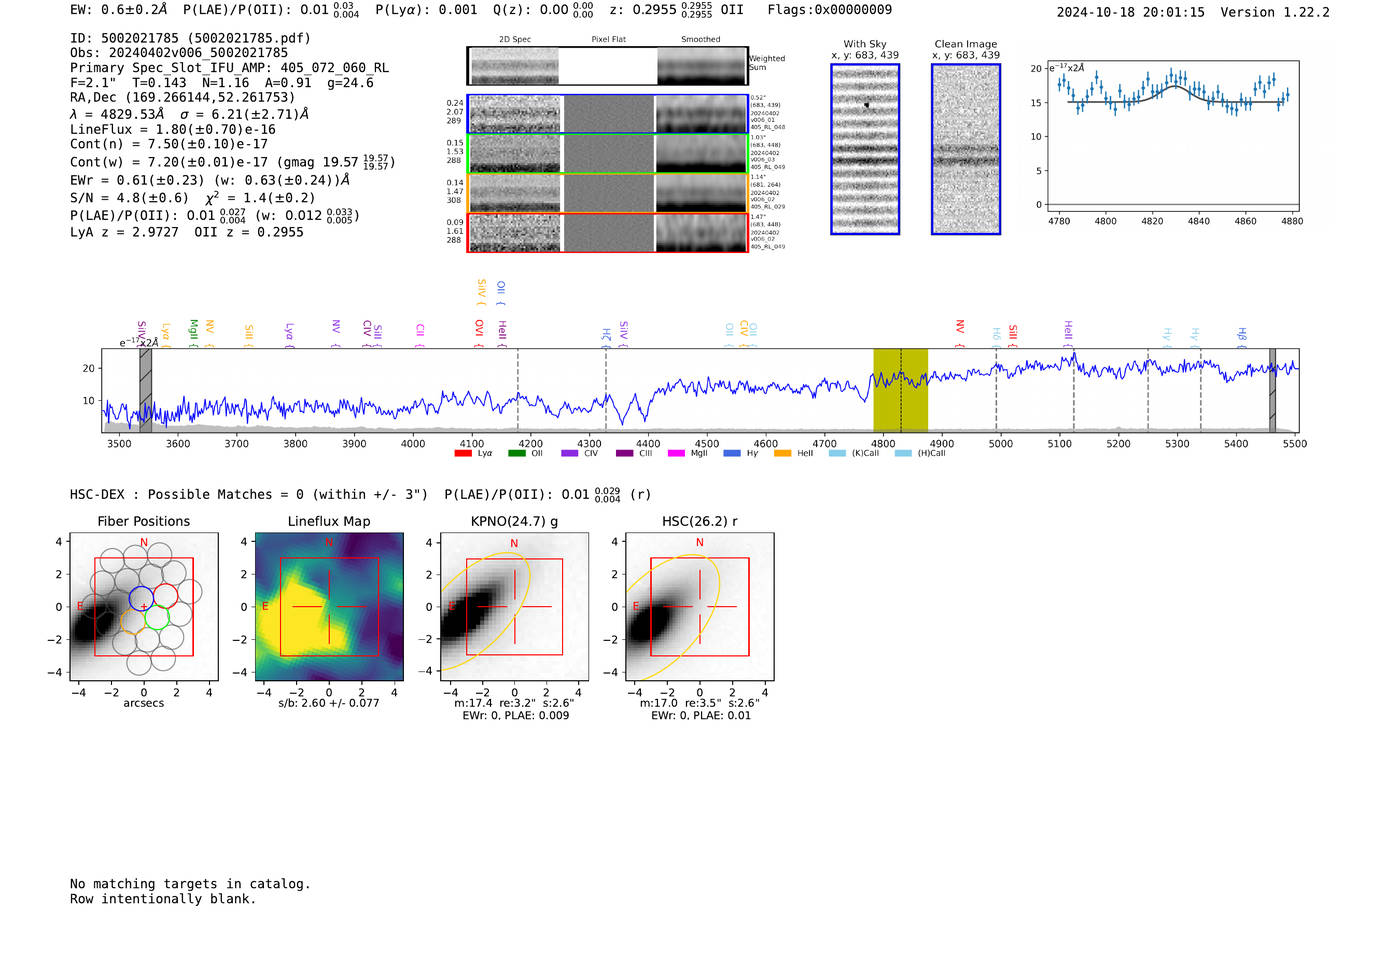1400x953 pixels.
Task: Click the blue fiber circle in Fiber Positions
Action: pos(141,599)
